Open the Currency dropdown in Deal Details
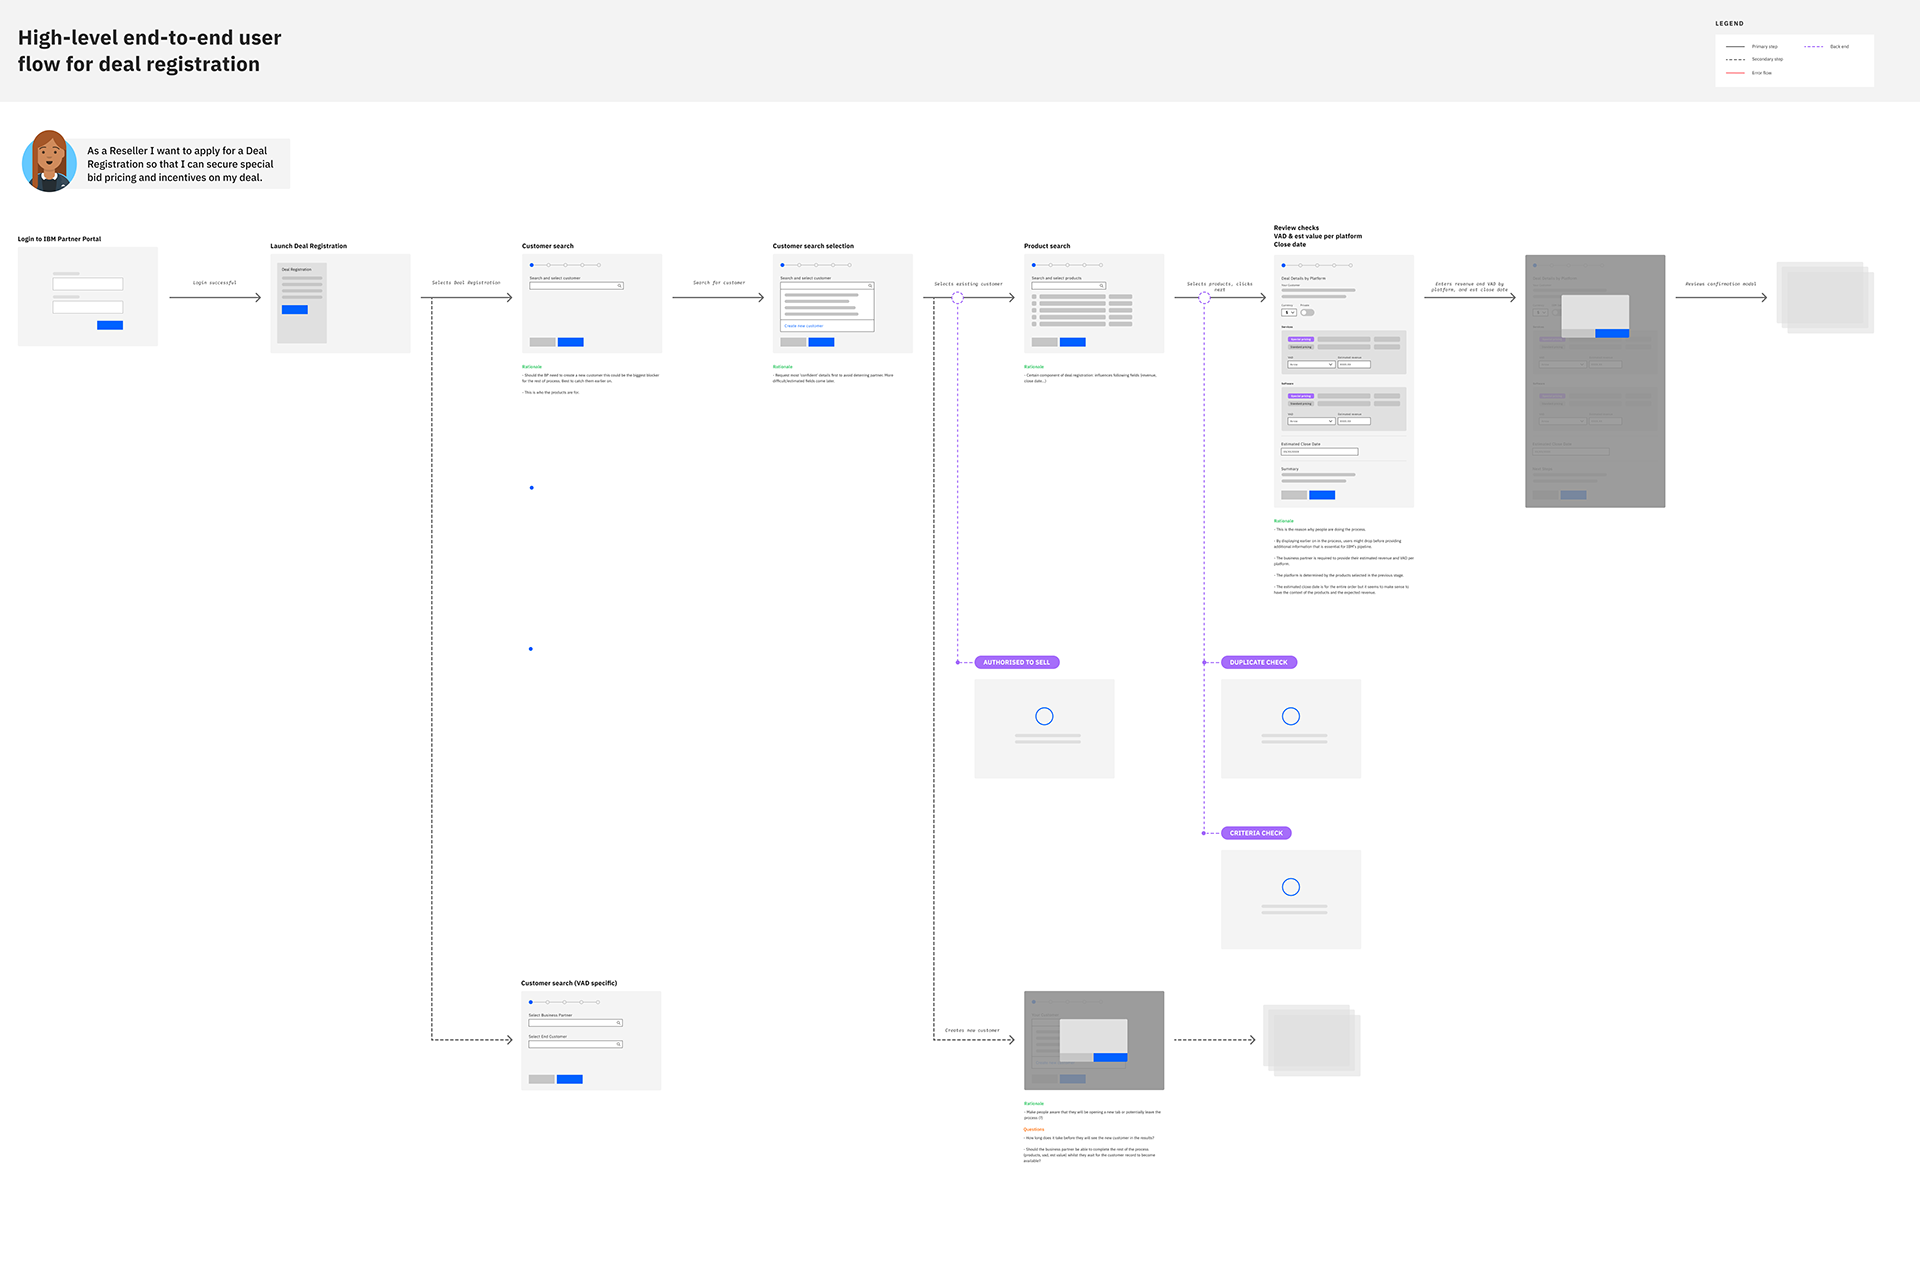 tap(1289, 312)
